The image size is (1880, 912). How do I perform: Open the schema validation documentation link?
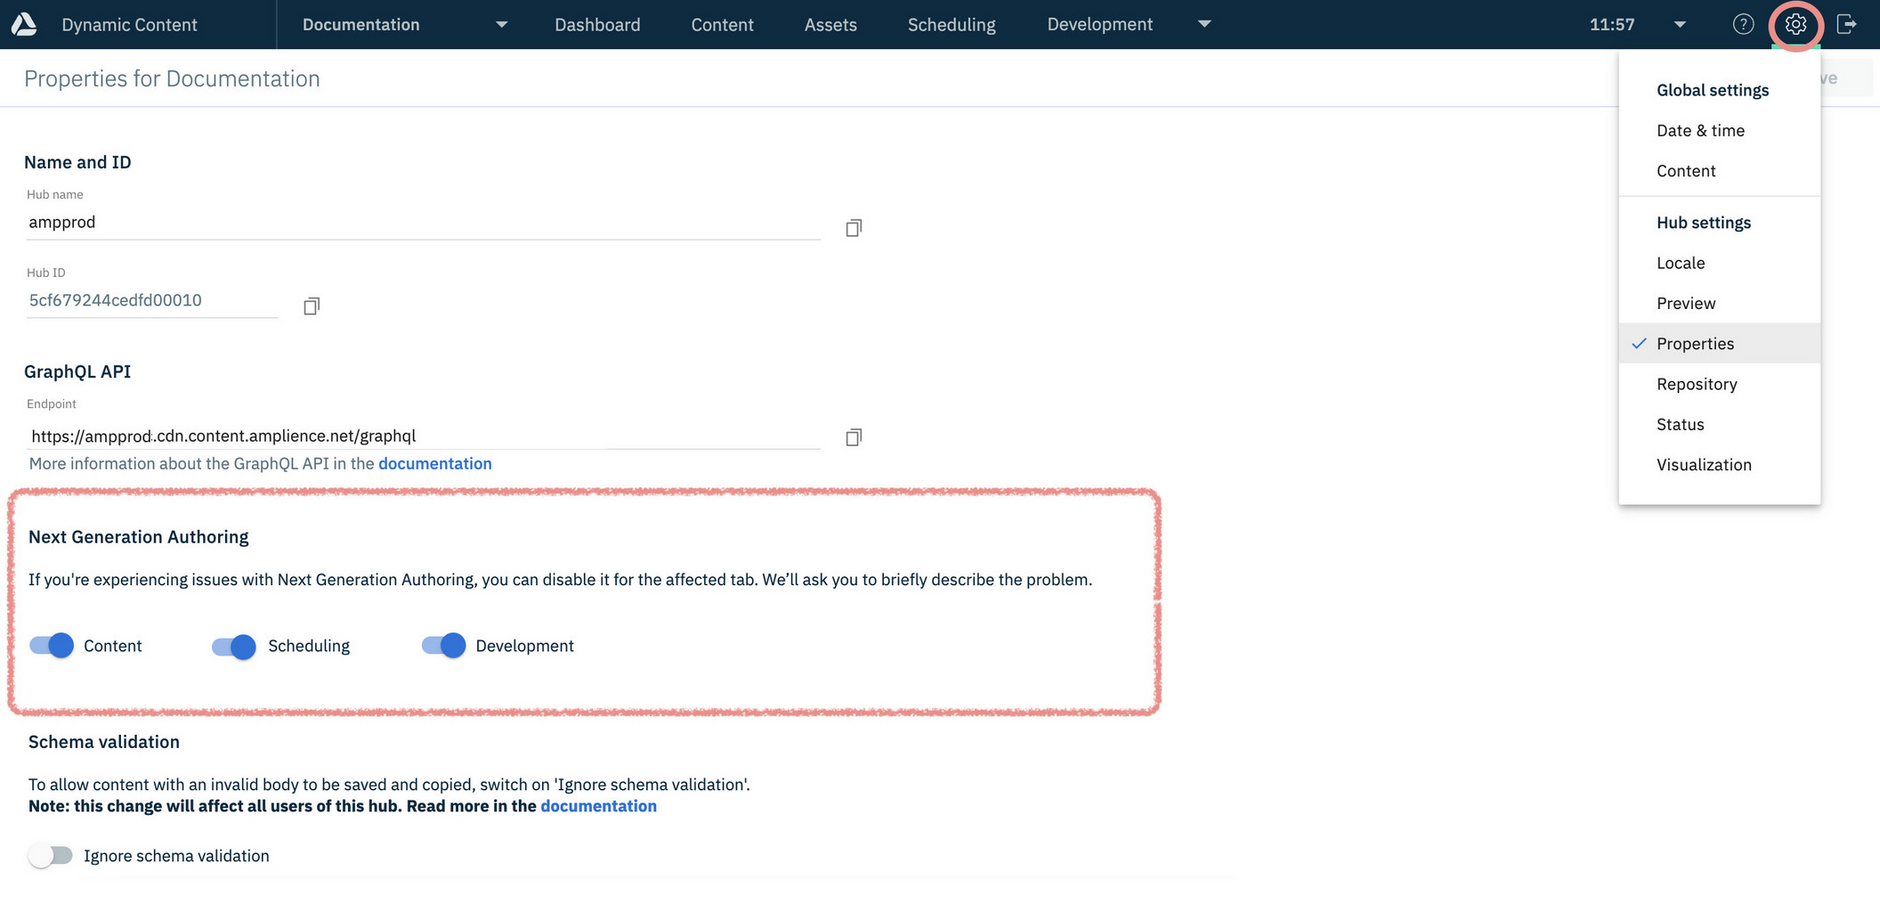click(598, 805)
